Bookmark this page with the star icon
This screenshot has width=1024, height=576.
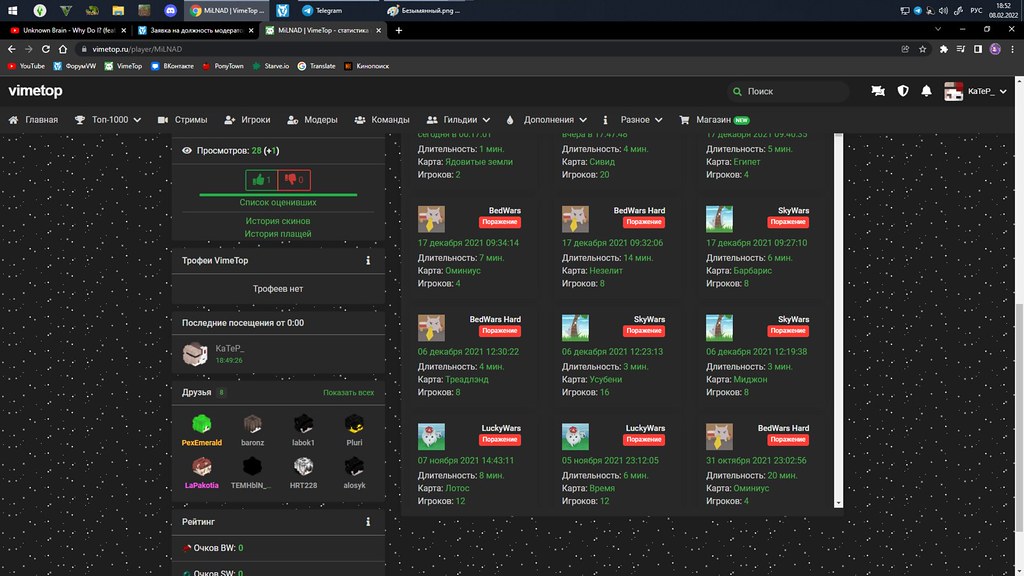pos(924,49)
